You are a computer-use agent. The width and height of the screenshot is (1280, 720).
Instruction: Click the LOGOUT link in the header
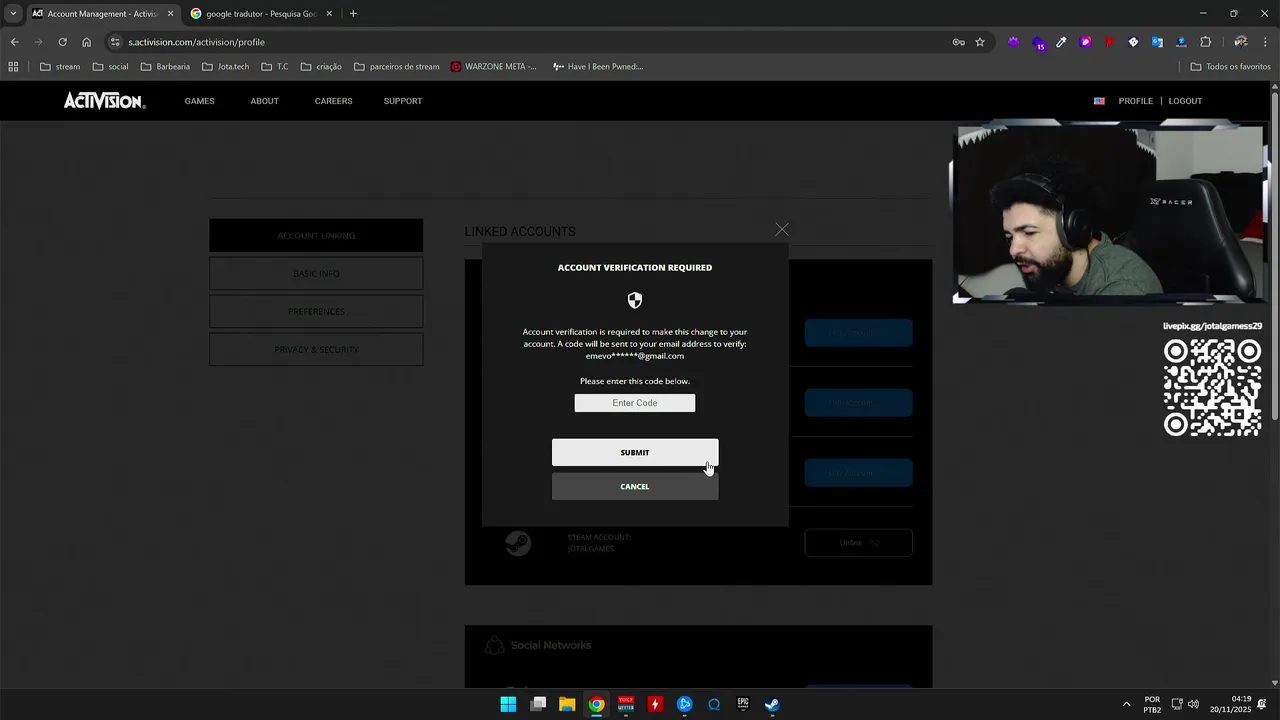[1185, 101]
